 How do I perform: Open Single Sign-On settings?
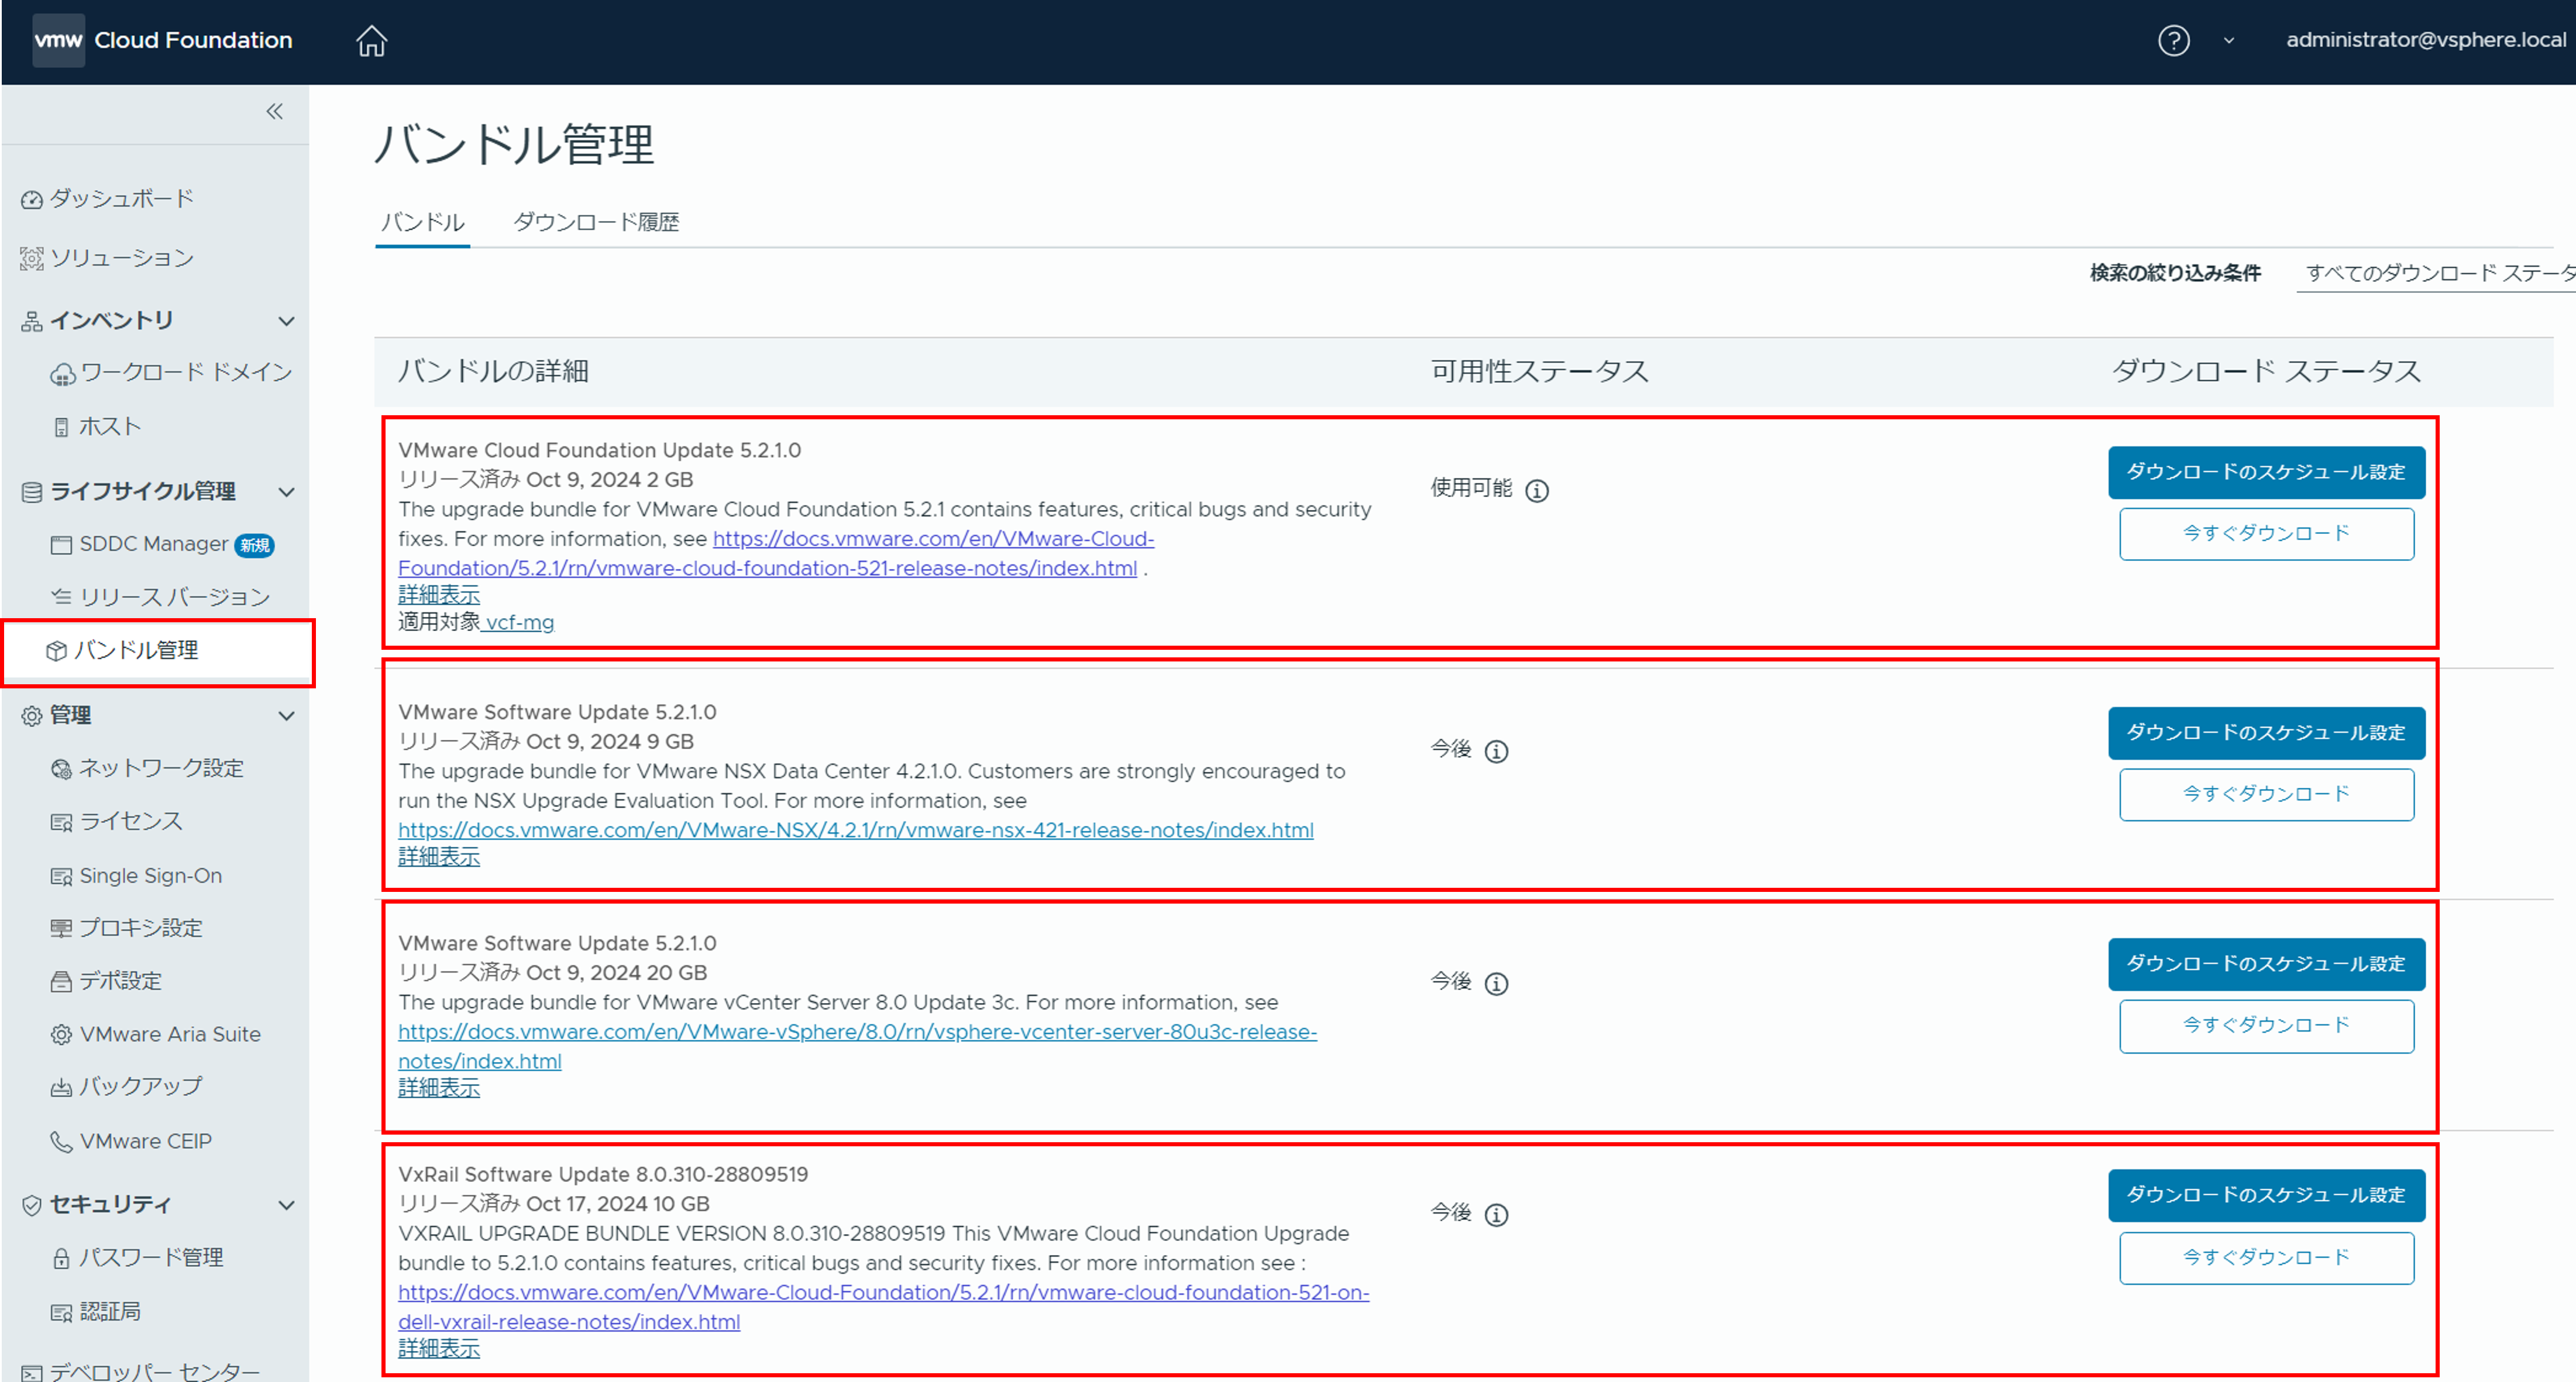pyautogui.click(x=151, y=875)
